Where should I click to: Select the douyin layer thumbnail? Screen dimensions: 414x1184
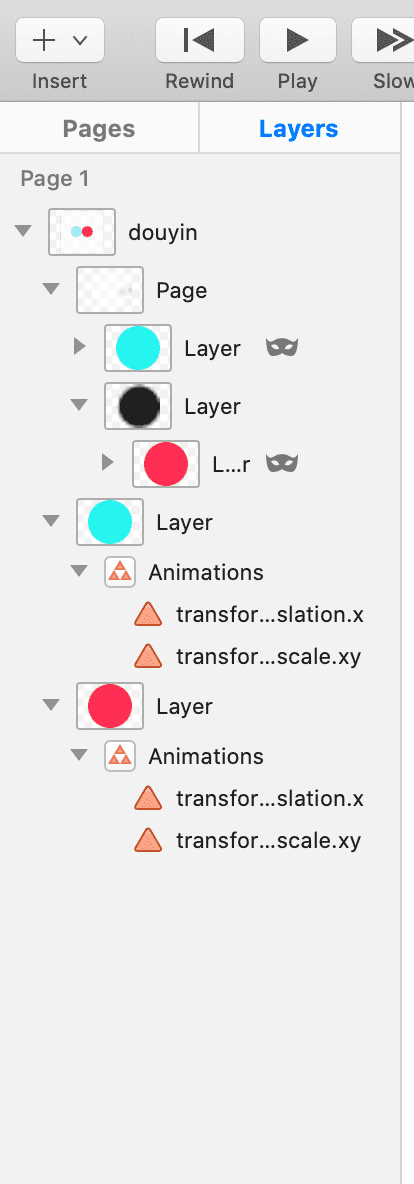click(x=82, y=232)
